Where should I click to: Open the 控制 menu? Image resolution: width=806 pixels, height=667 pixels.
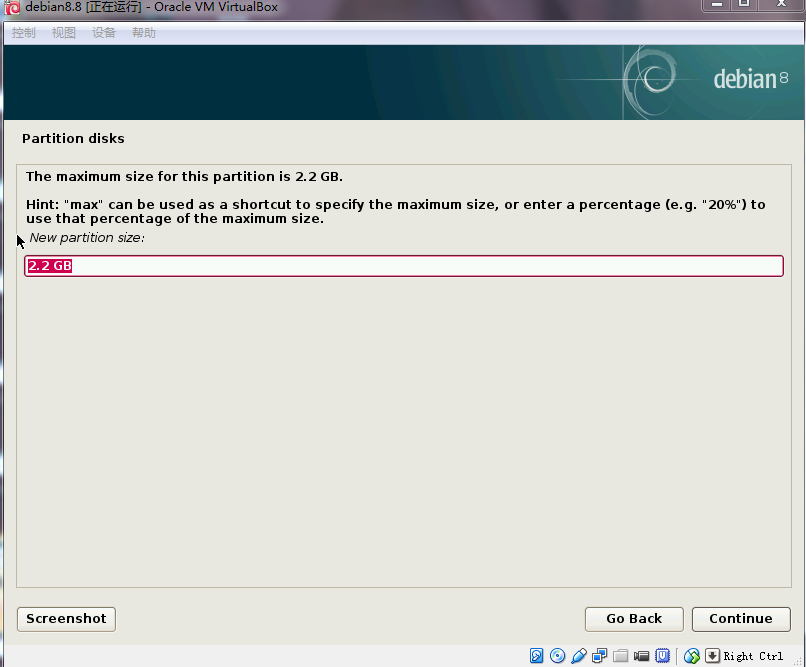pos(23,33)
